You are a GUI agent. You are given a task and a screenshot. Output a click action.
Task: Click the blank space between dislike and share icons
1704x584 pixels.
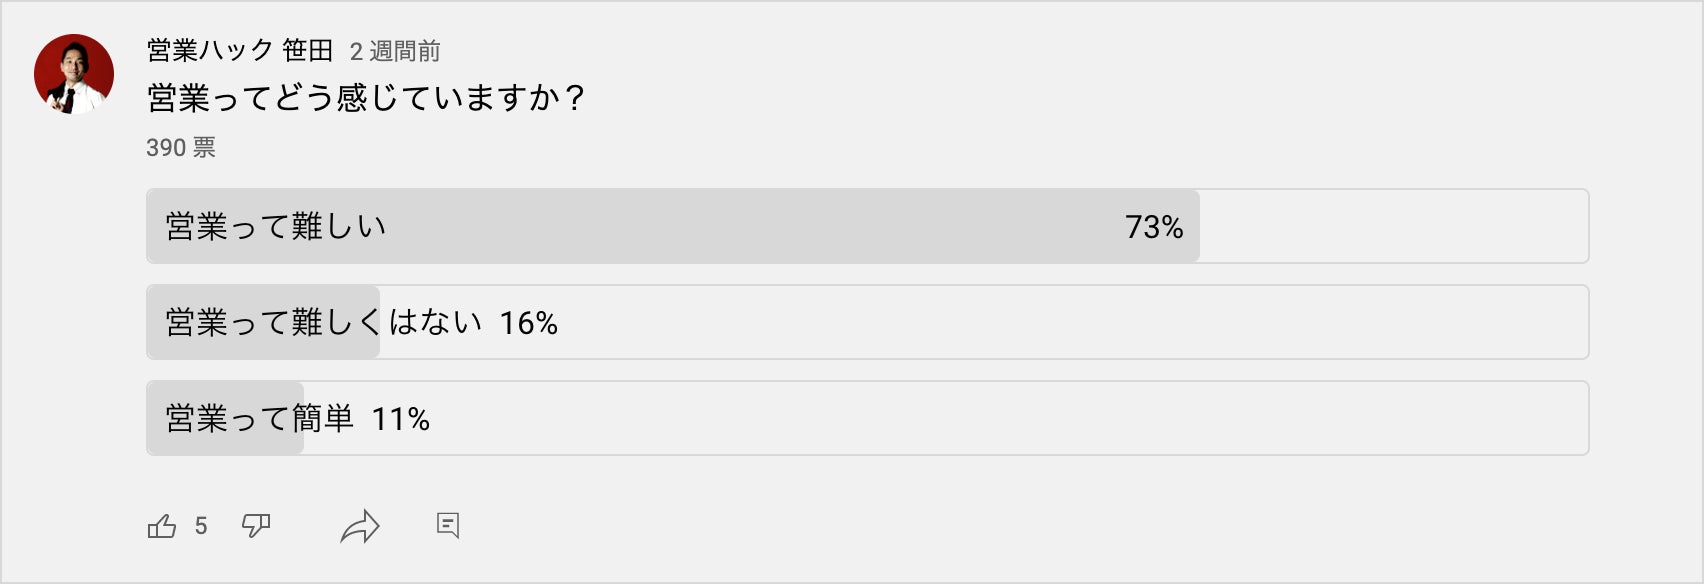(304, 526)
